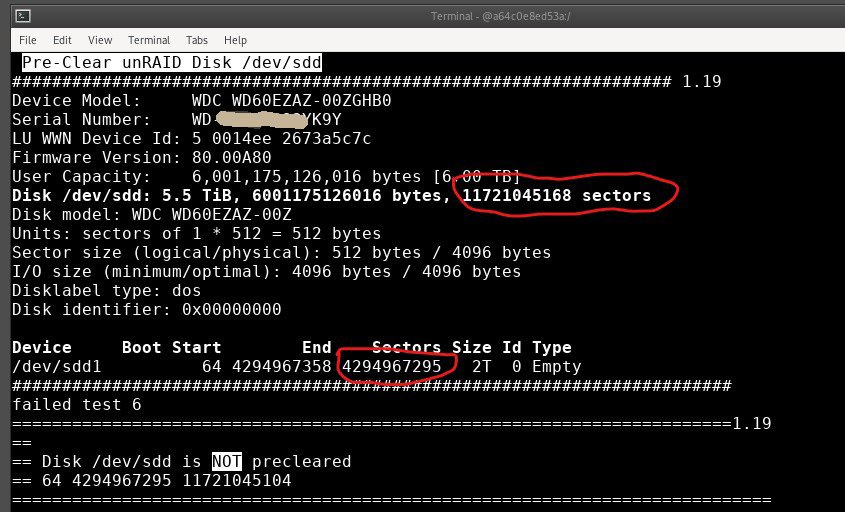Click the 'Size Id Type' header text
Viewport: 845px width, 512px height.
pyautogui.click(x=511, y=348)
